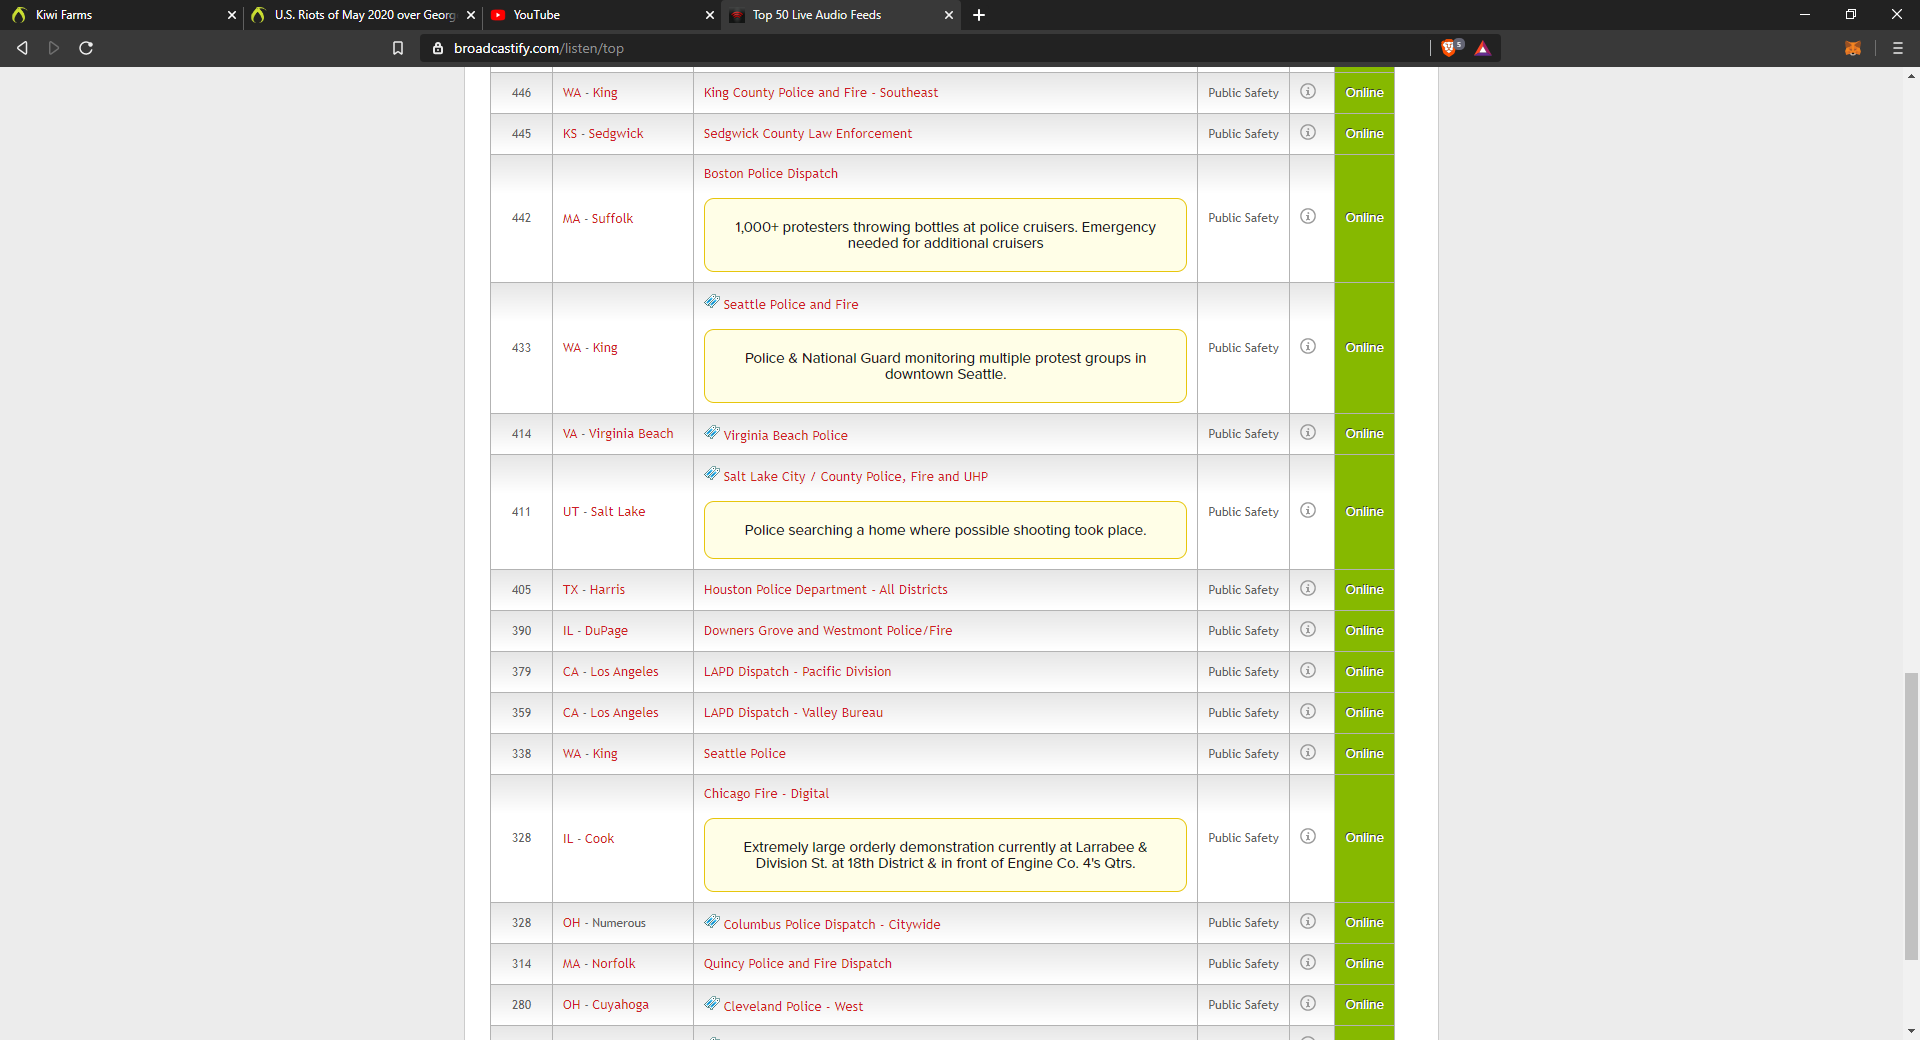This screenshot has height=1040, width=1920.
Task: Show info for Boston Police Dispatch feed
Action: [x=1308, y=216]
